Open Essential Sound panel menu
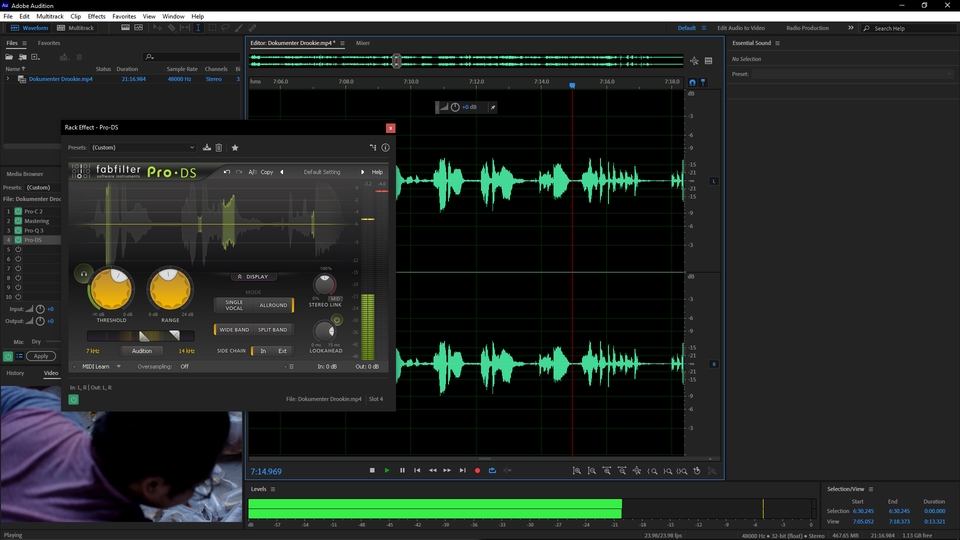The image size is (960, 540). 778,43
